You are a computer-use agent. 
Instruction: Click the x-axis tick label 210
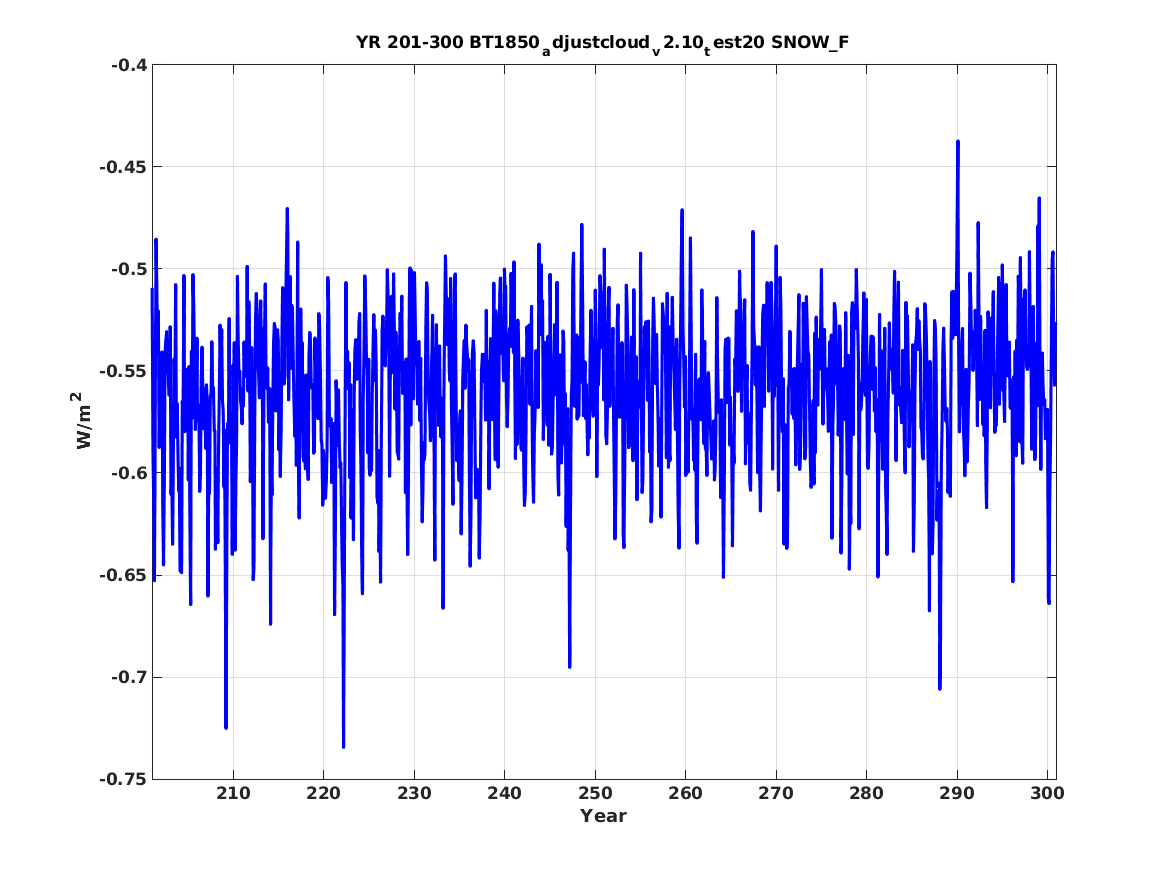pyautogui.click(x=233, y=793)
